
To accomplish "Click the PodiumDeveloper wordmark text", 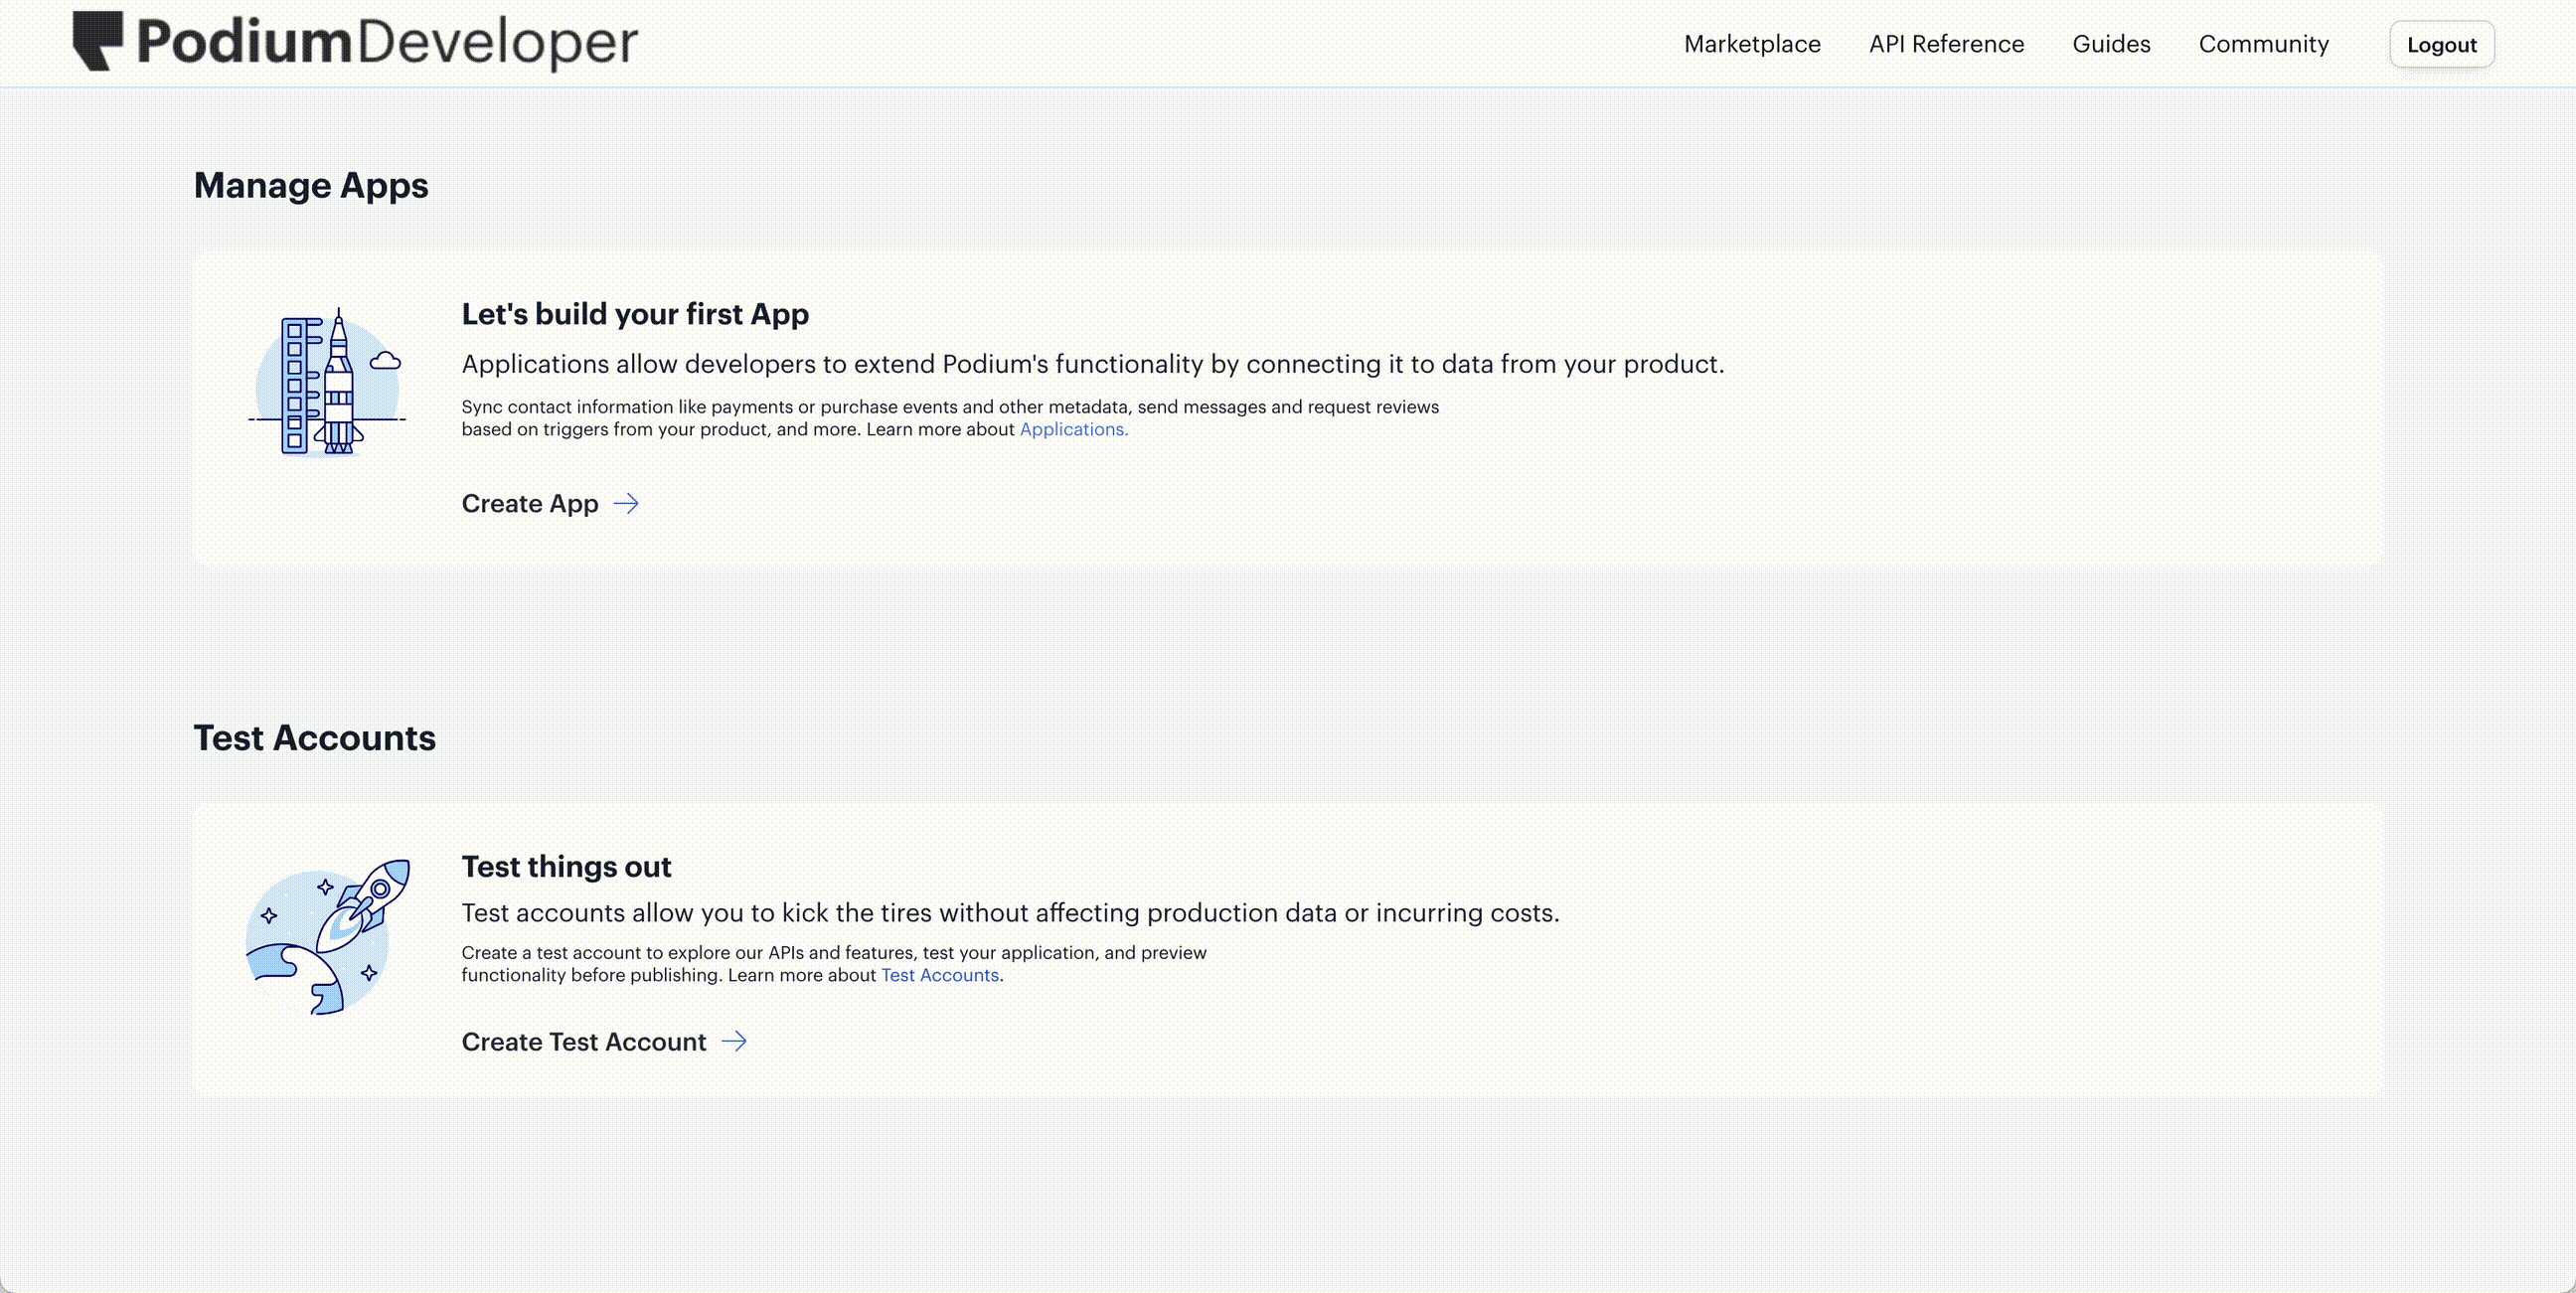I will pyautogui.click(x=387, y=42).
